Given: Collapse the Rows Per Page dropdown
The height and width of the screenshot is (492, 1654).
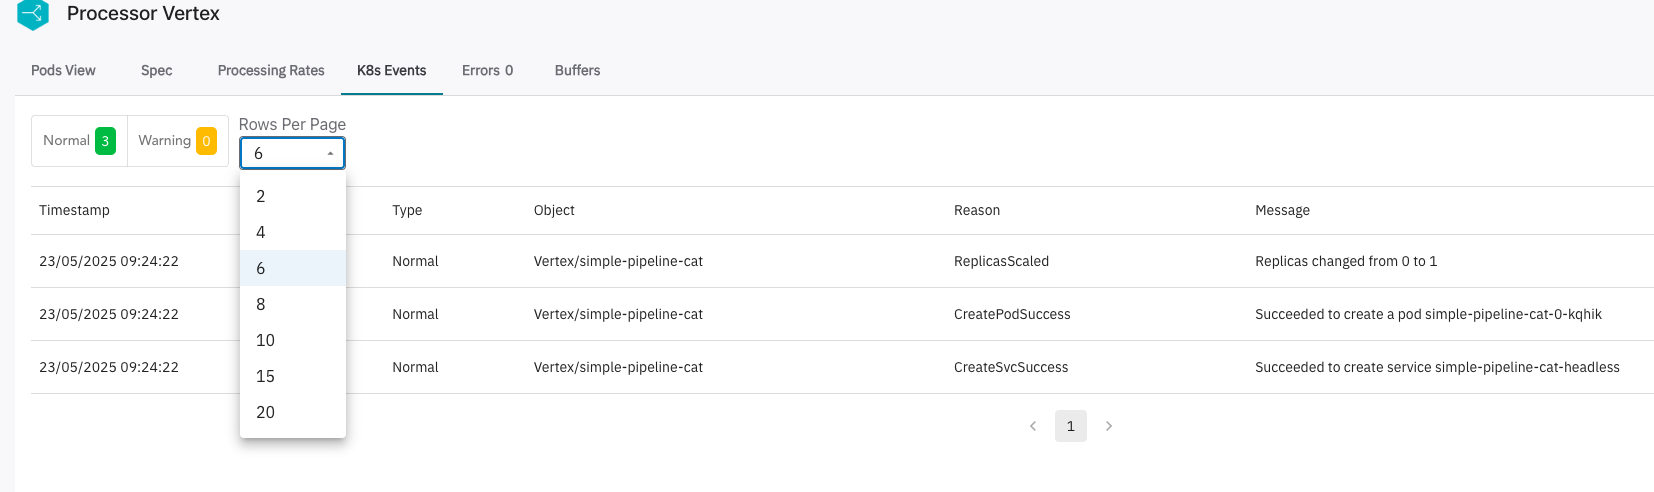Looking at the screenshot, I should (x=292, y=153).
